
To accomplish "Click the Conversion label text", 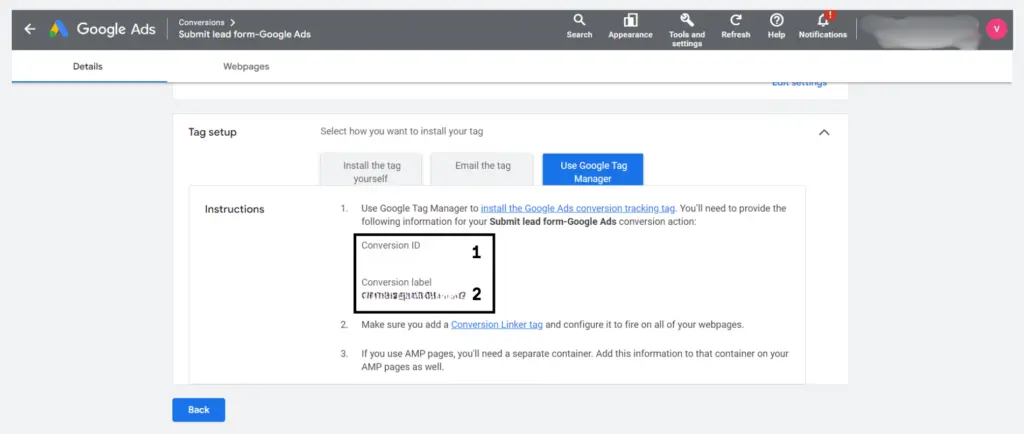I will coord(396,283).
